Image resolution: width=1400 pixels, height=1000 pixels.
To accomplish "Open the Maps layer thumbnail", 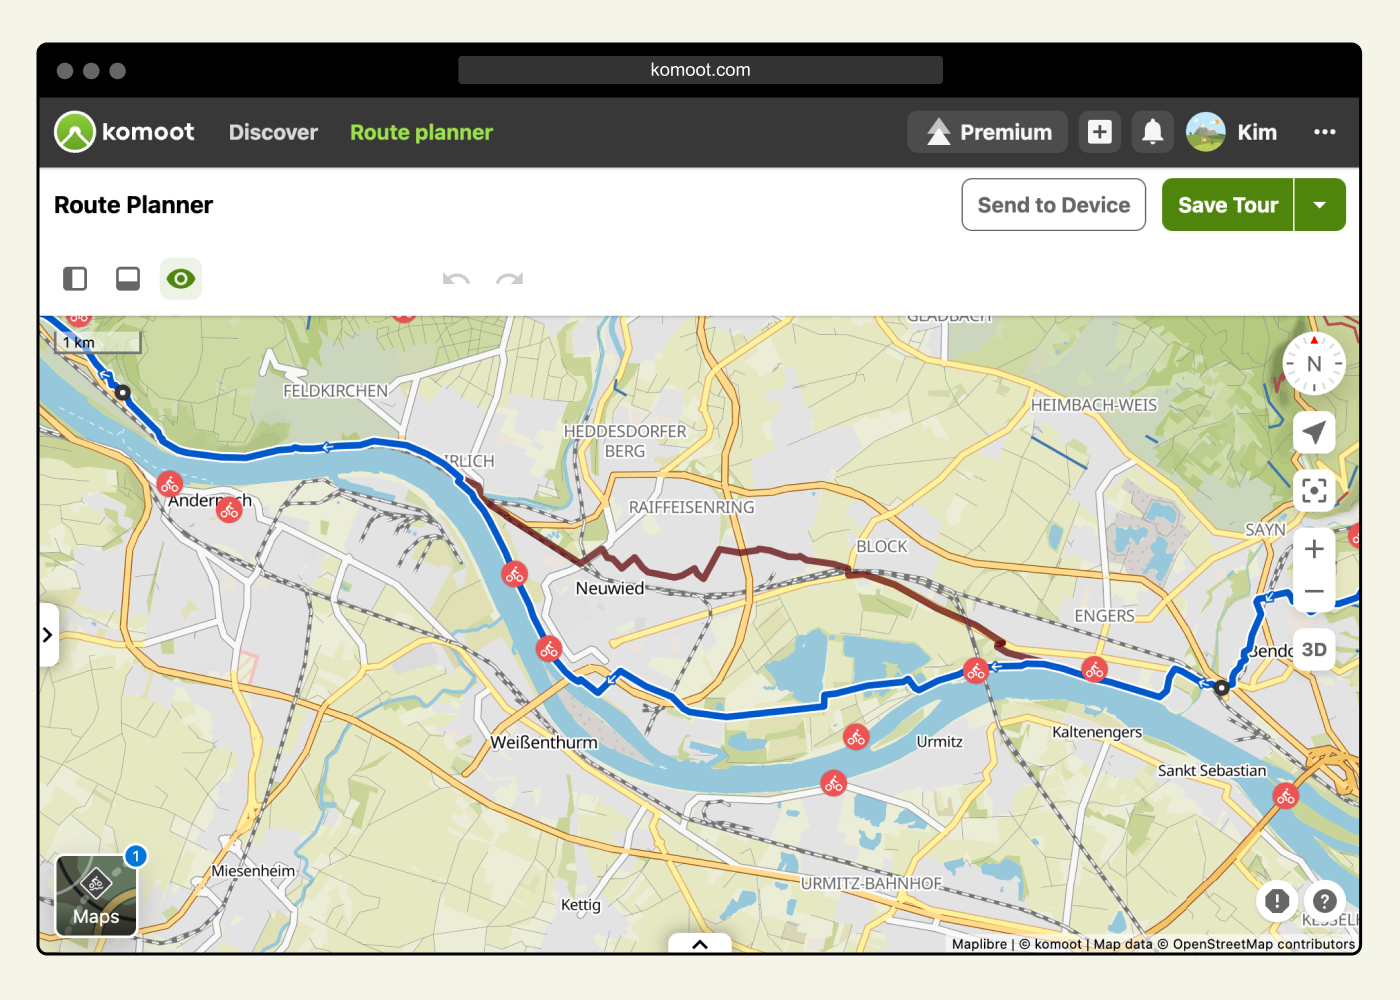I will pyautogui.click(x=96, y=895).
